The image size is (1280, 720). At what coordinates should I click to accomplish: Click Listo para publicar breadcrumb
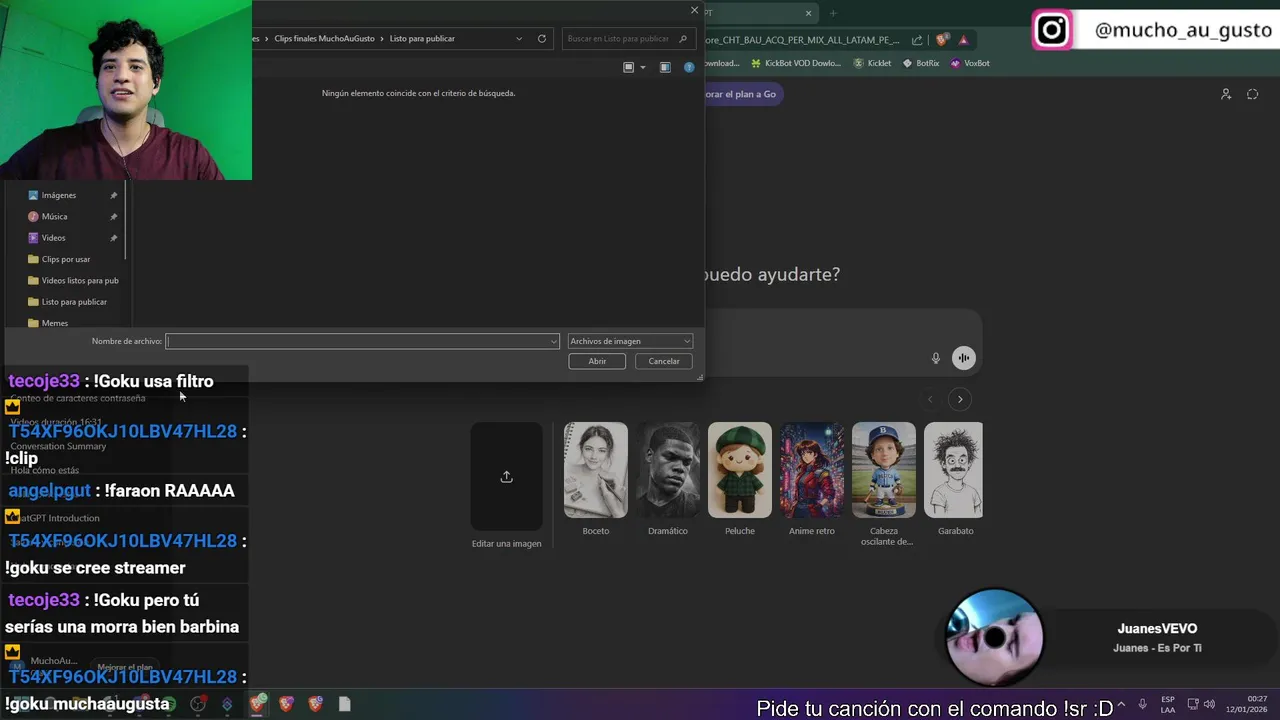(422, 39)
